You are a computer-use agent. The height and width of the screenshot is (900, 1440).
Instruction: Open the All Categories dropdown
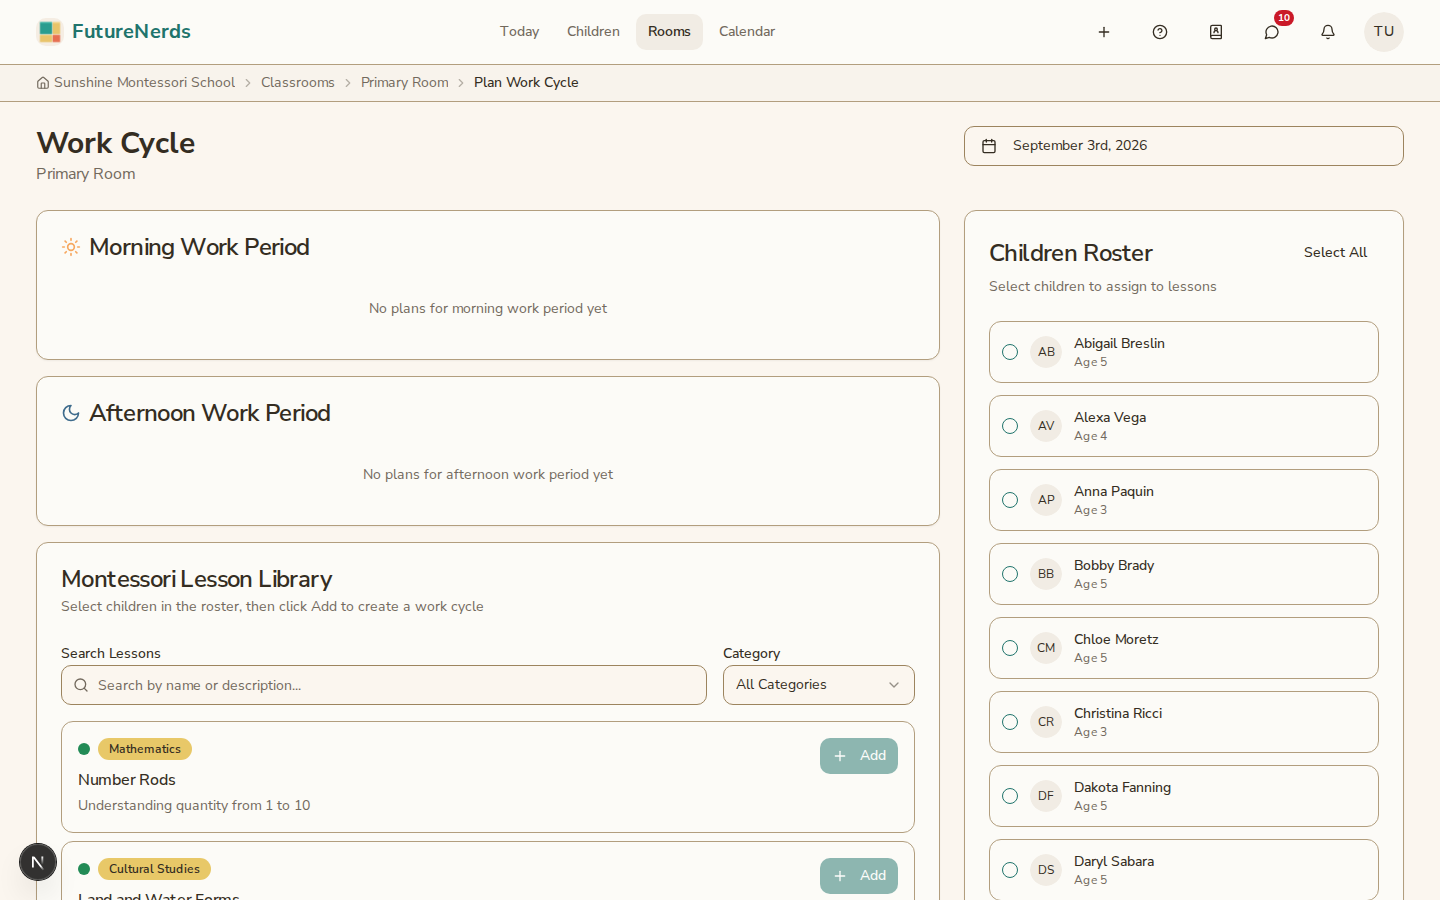(819, 685)
